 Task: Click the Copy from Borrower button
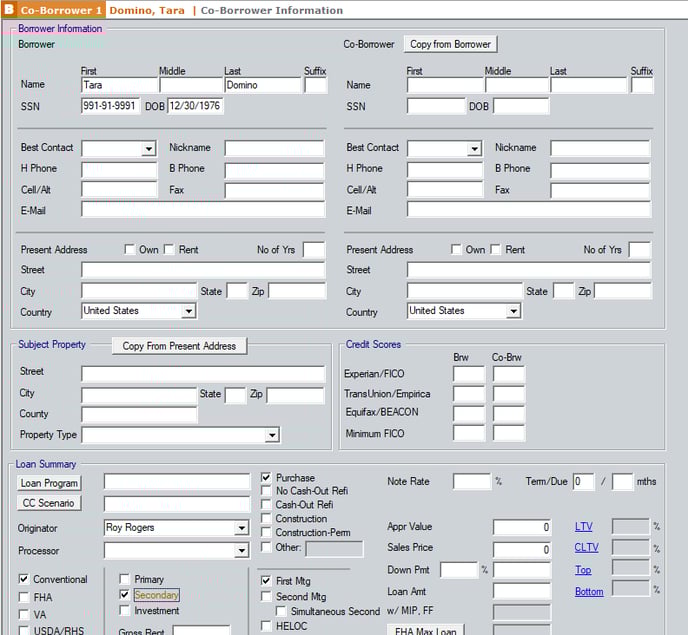(450, 44)
